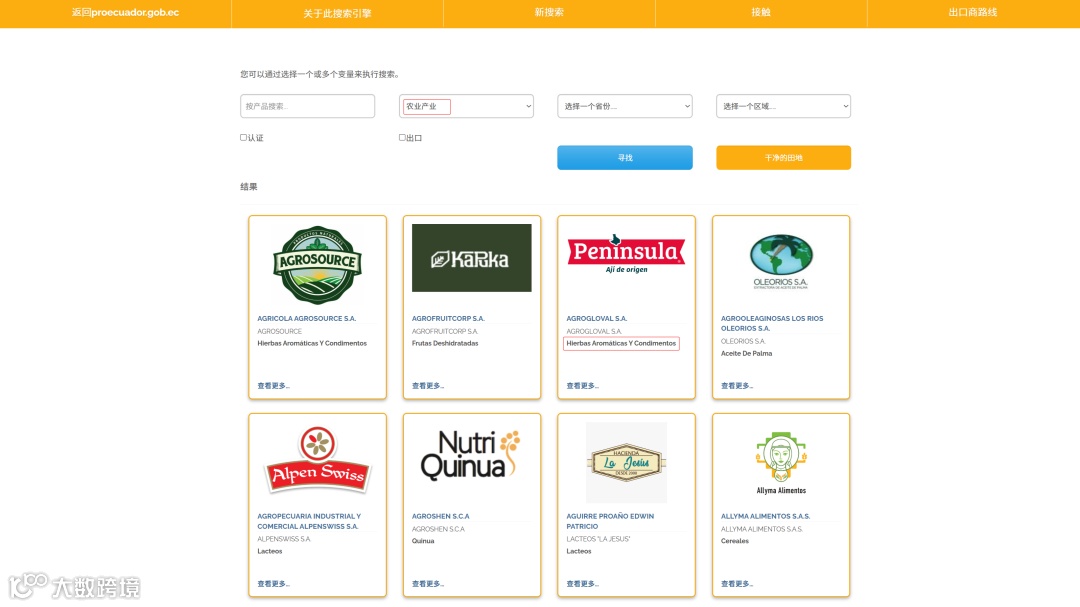Click Lacteos text on La Jesus card
This screenshot has height=607, width=1080.
click(579, 551)
